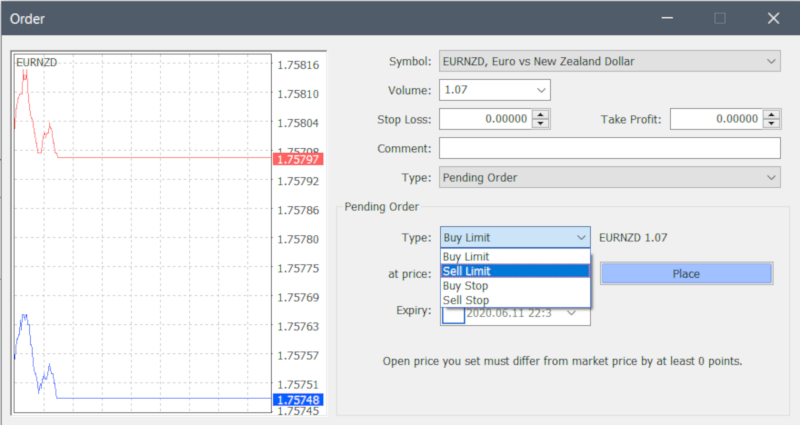The image size is (800, 425).
Task: Click the red ask price label 1.75797
Action: click(x=298, y=158)
